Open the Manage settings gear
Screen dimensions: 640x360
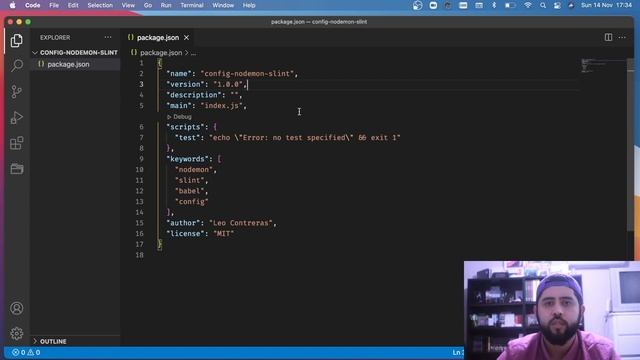pyautogui.click(x=17, y=333)
